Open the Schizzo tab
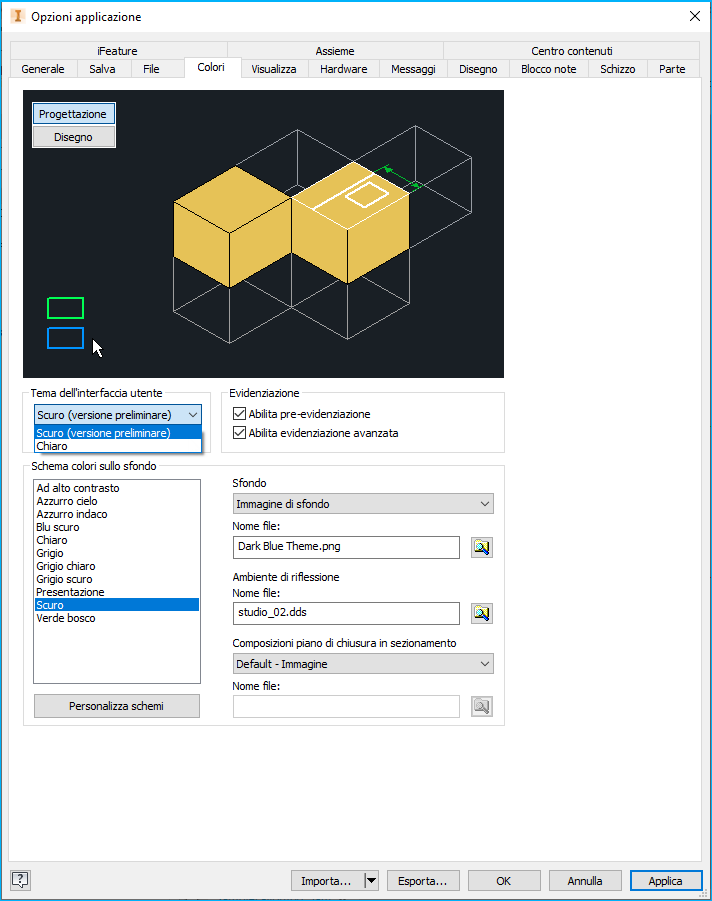Viewport: 712px width, 901px height. [618, 69]
